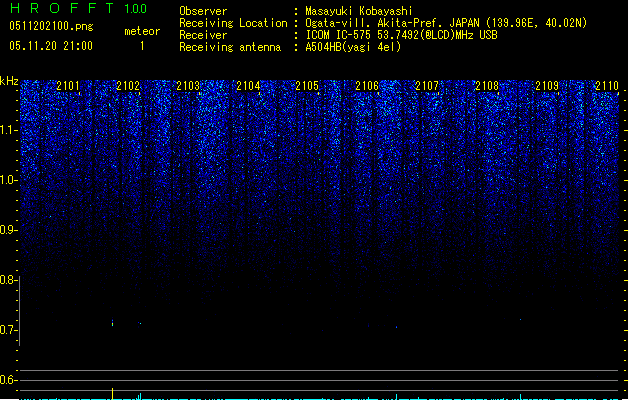
Task: Click the 2107 time marker
Action: [x=427, y=85]
